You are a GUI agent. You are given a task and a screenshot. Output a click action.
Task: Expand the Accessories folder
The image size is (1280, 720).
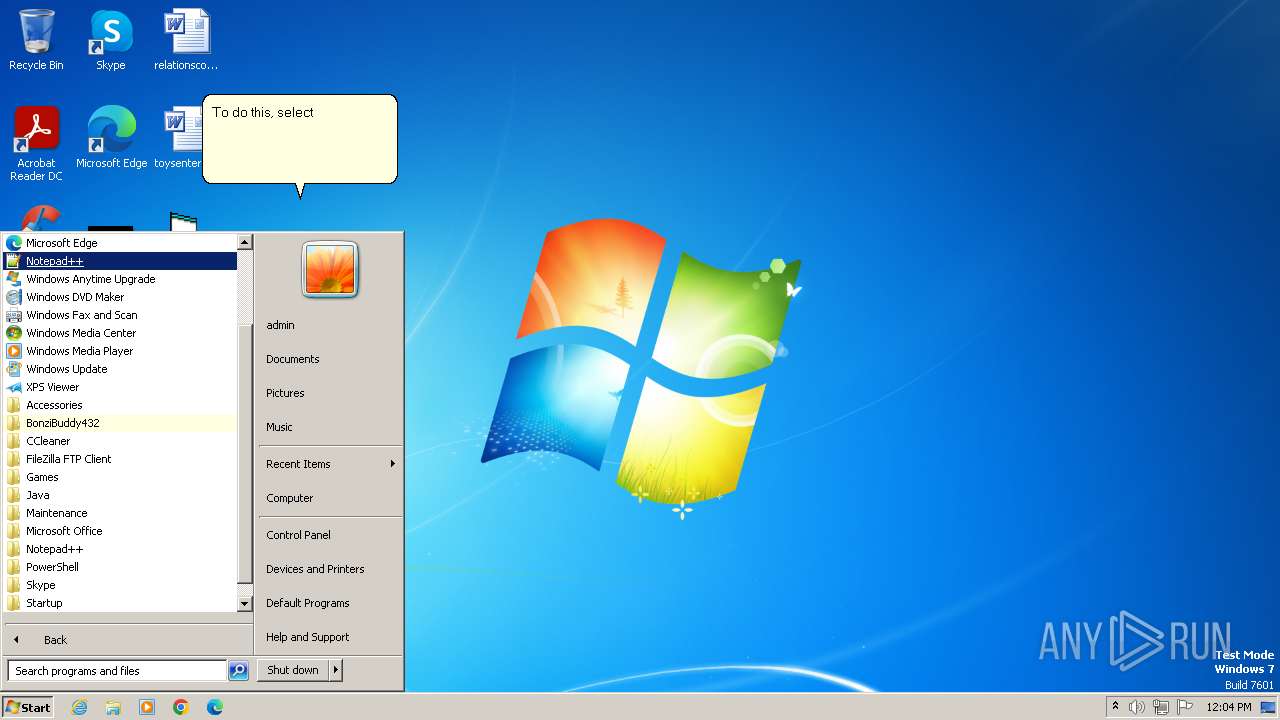(119, 405)
